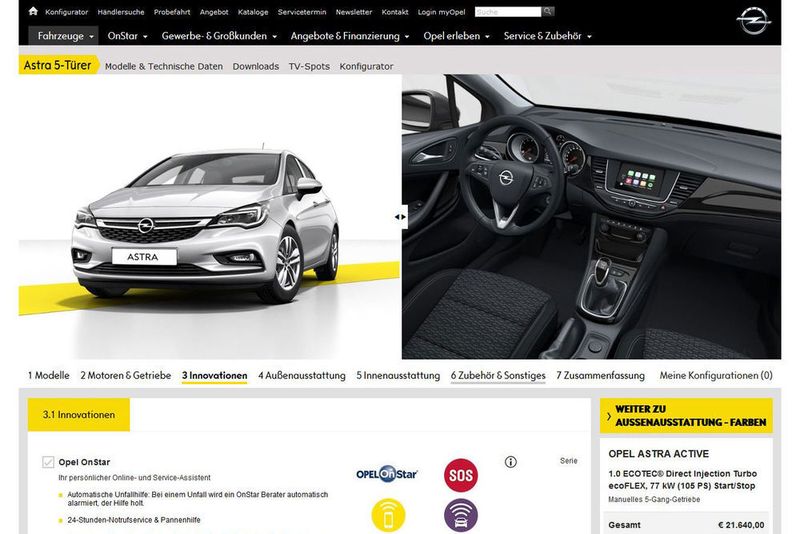The image size is (800, 534).
Task: Open the 4 Außenausstattung step
Action: coord(302,375)
